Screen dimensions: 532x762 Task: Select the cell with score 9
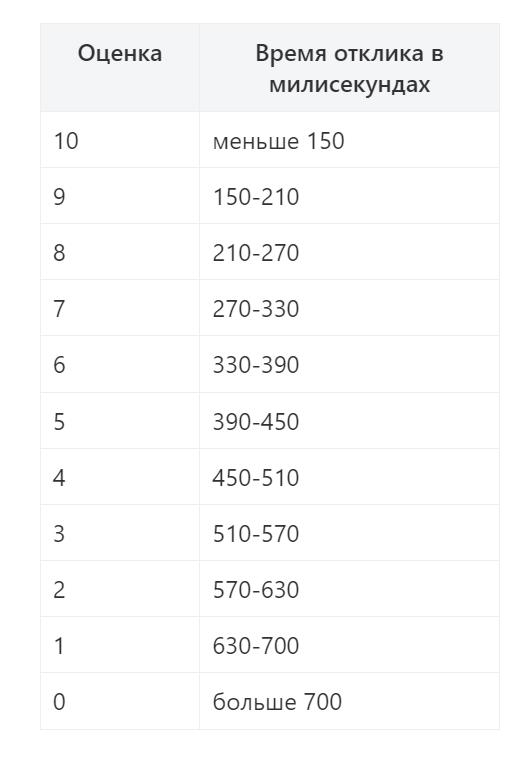coord(120,196)
